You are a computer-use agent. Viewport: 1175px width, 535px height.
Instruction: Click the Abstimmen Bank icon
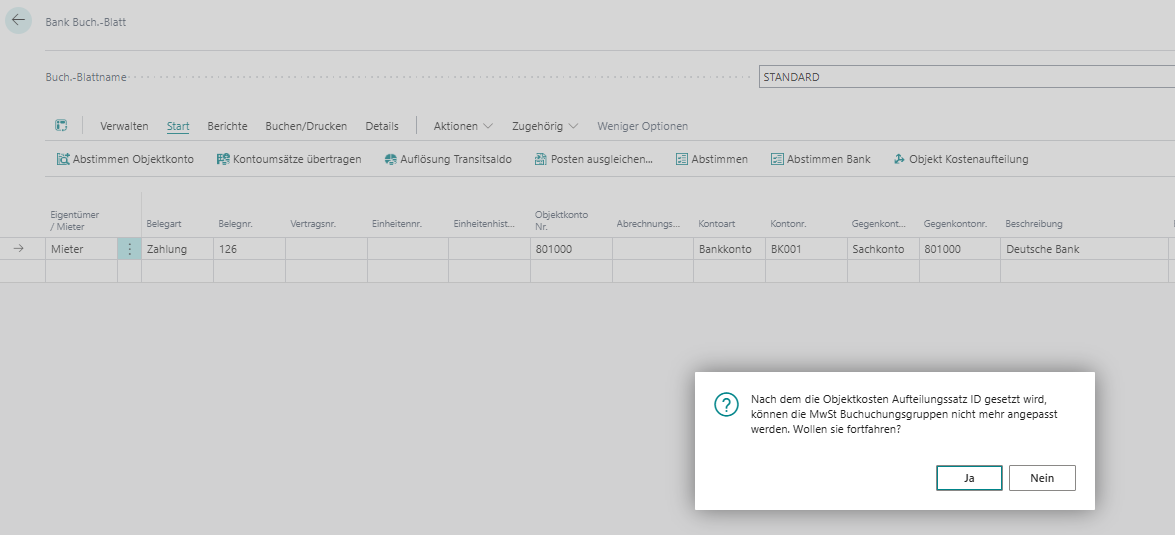click(x=777, y=159)
